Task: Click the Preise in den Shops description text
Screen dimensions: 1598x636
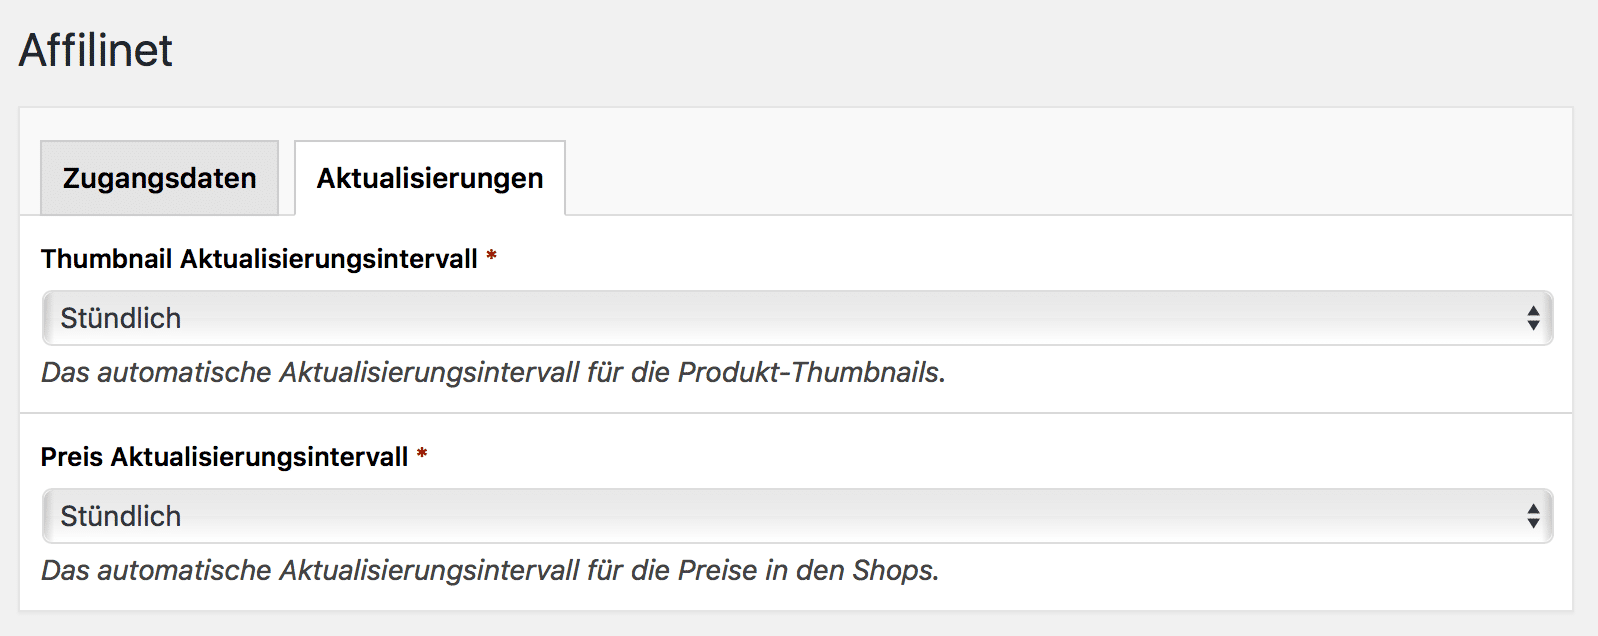Action: (490, 569)
